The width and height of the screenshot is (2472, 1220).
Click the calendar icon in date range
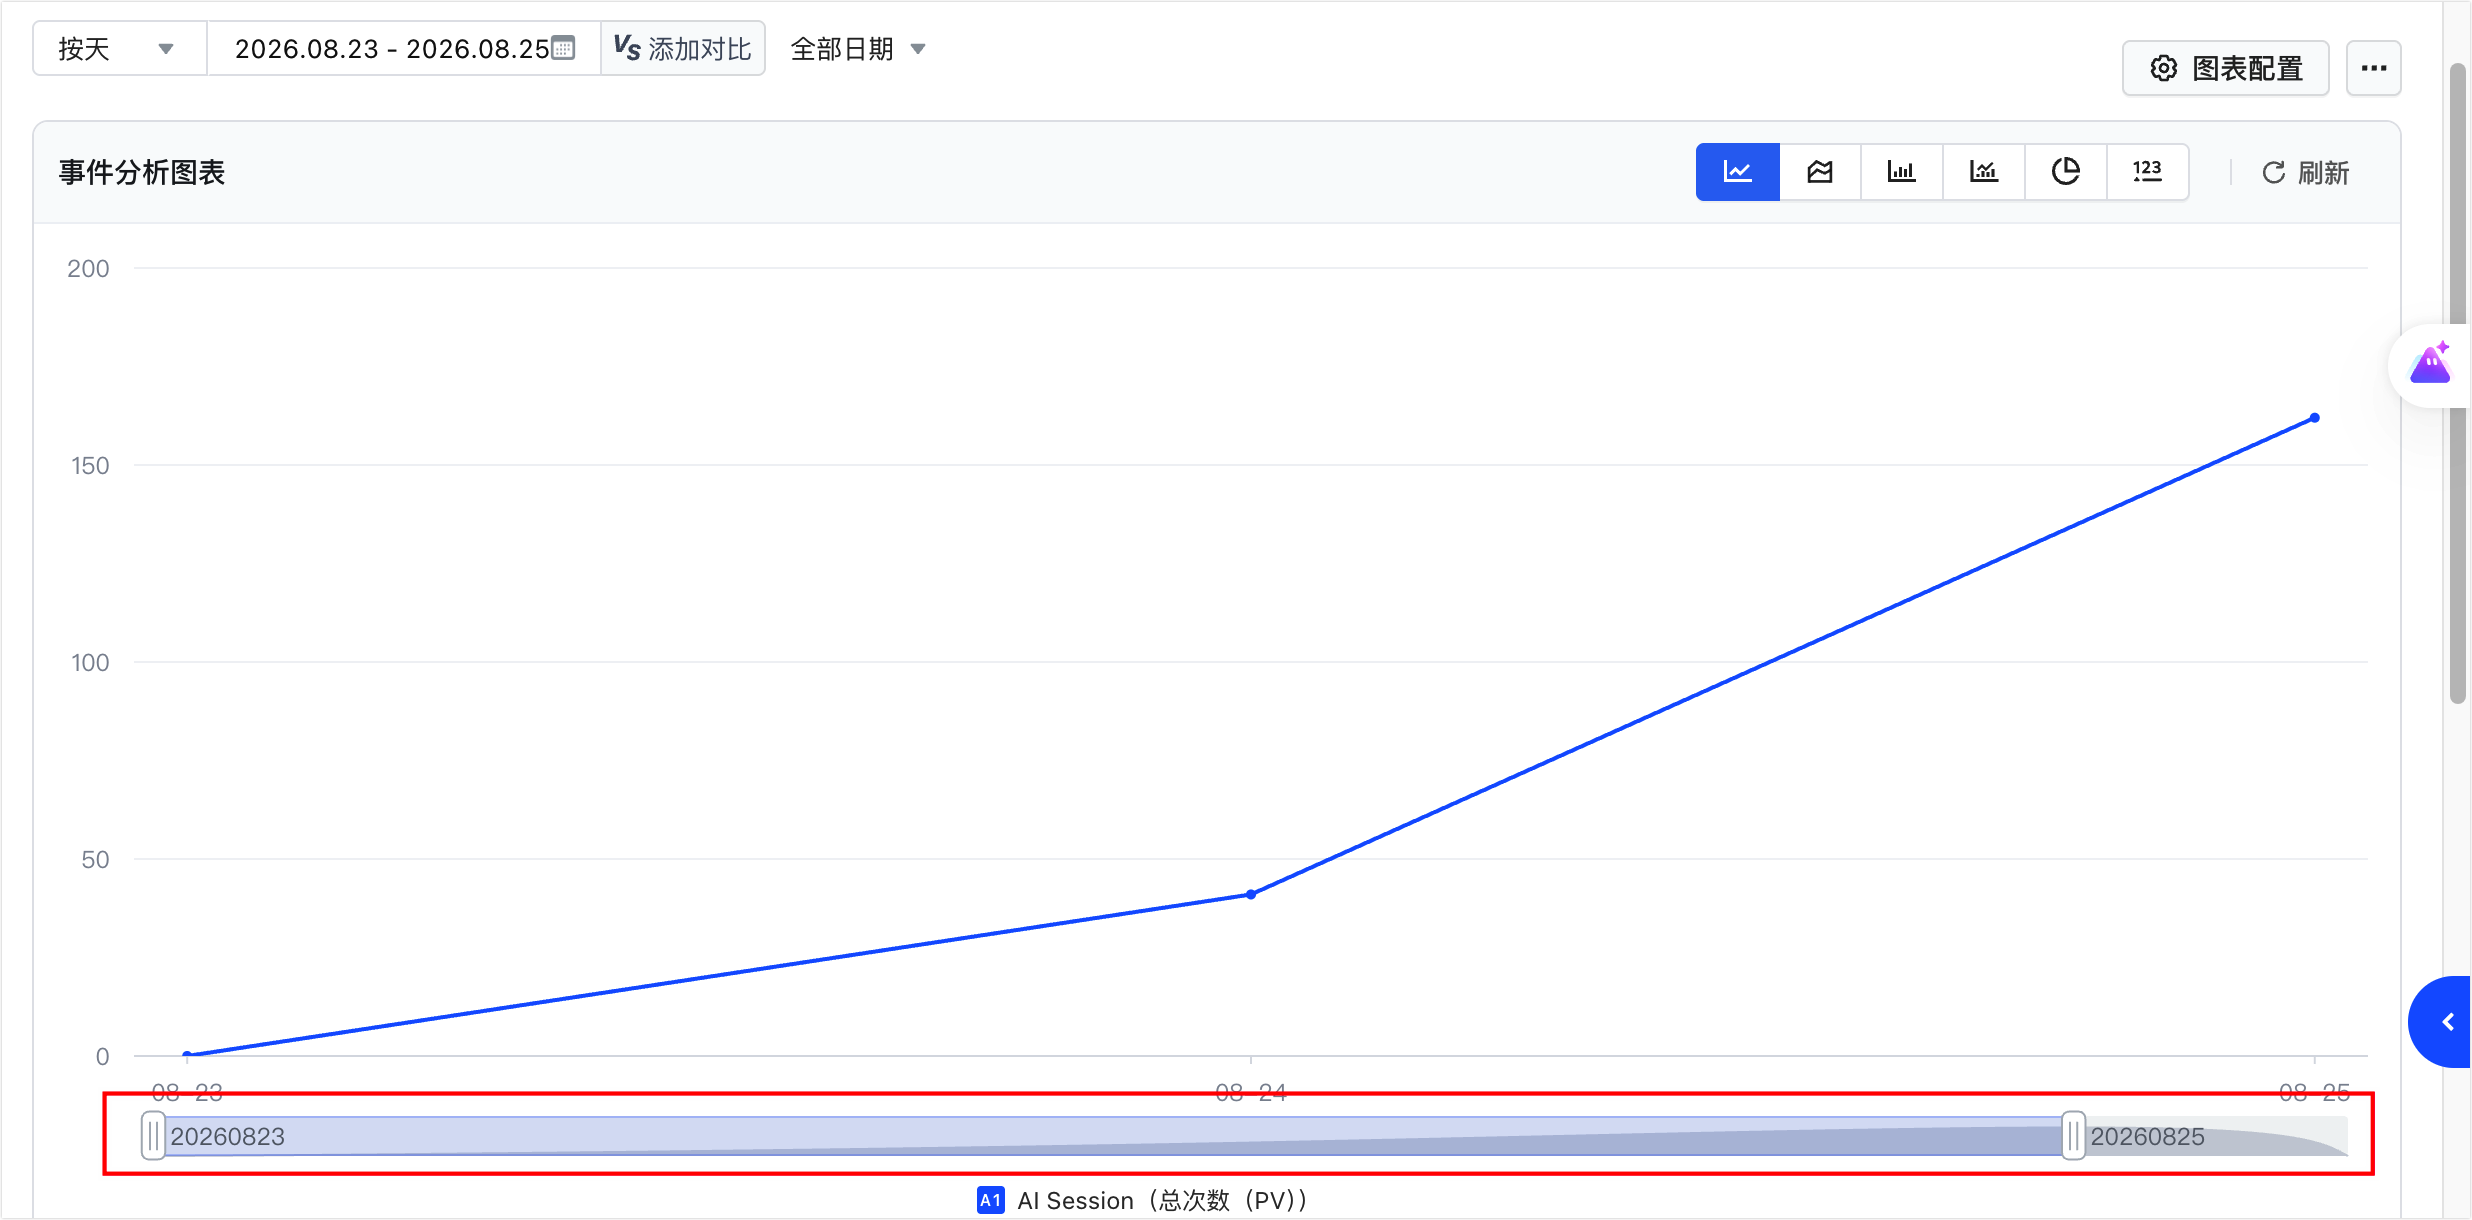click(564, 48)
